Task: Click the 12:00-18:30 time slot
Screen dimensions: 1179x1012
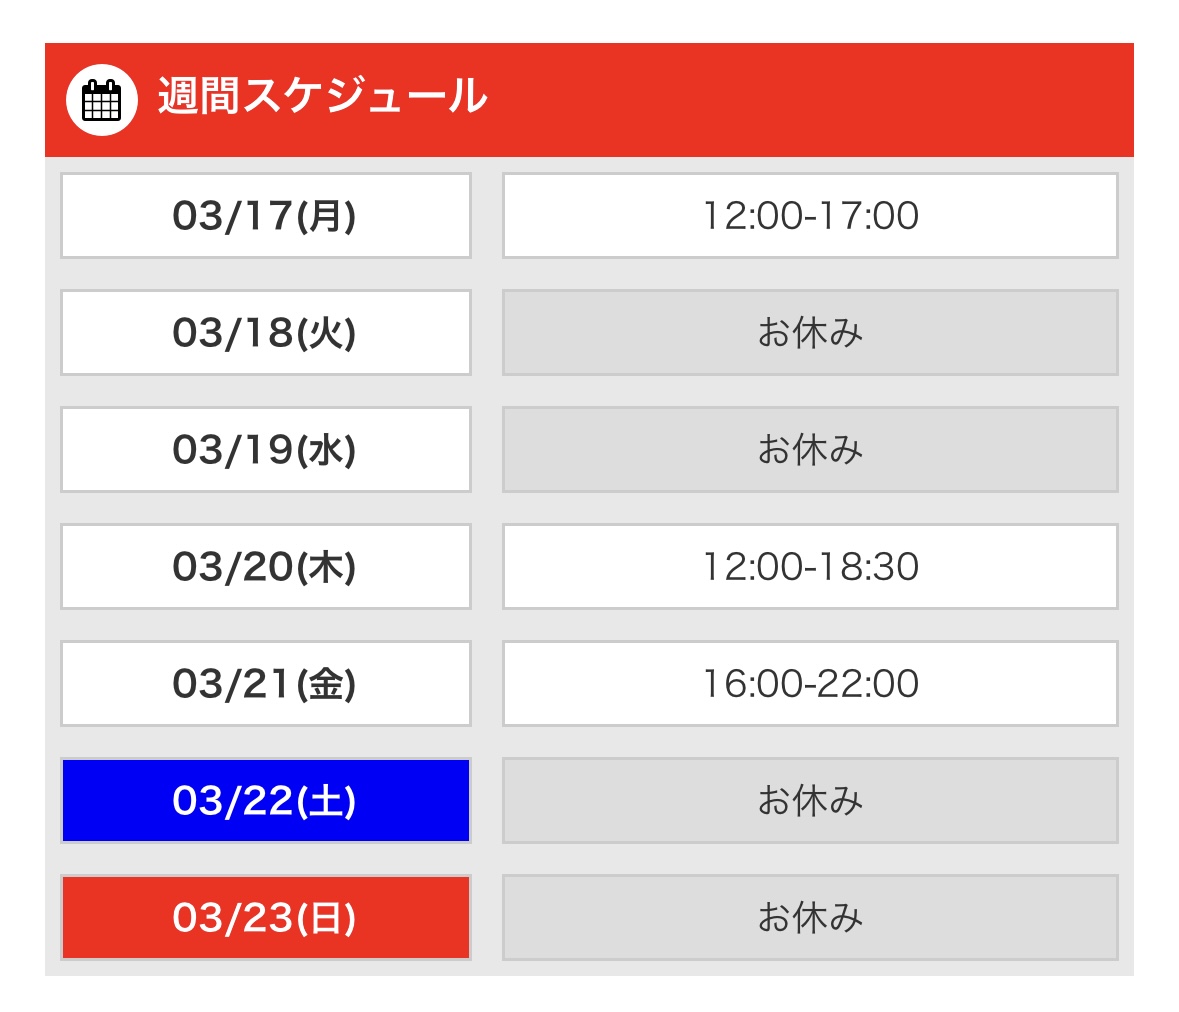Action: [811, 566]
